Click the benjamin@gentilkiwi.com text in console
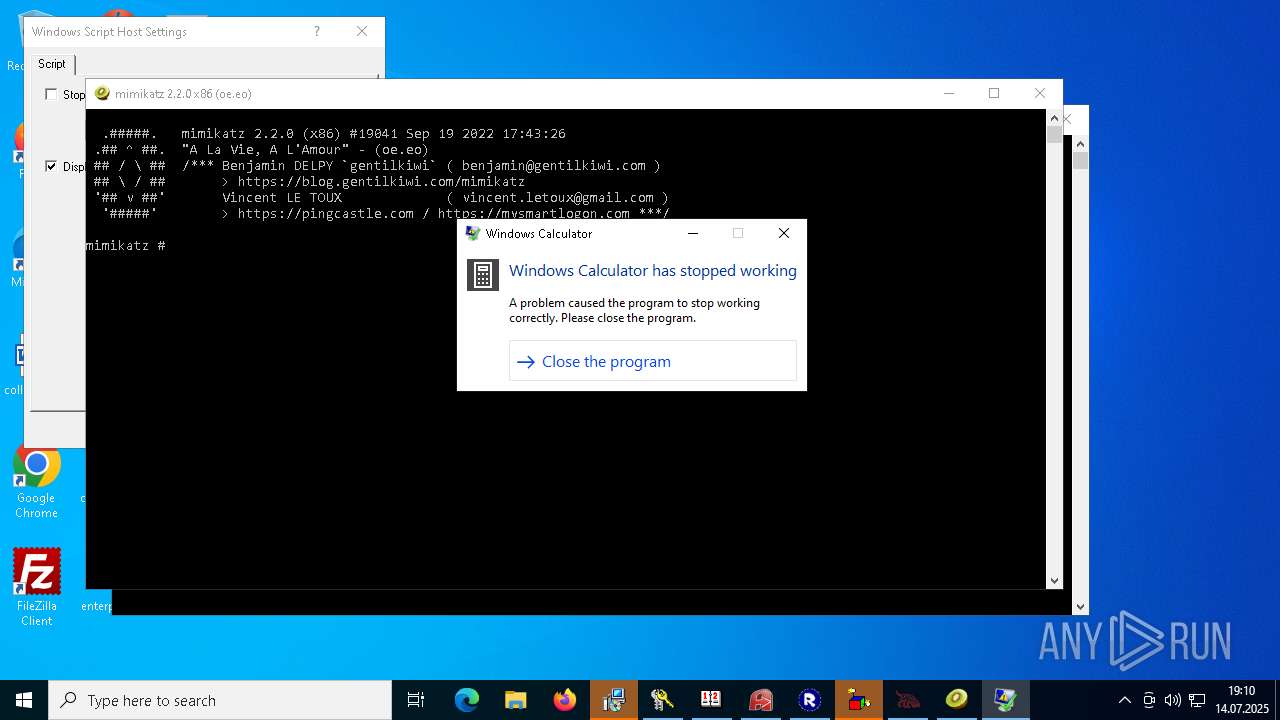Screen dimensions: 1280x720 pyautogui.click(x=554, y=165)
